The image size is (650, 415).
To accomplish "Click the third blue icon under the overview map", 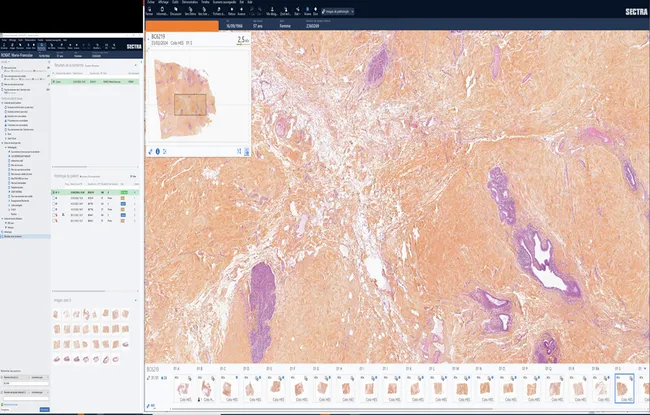I will (165, 152).
